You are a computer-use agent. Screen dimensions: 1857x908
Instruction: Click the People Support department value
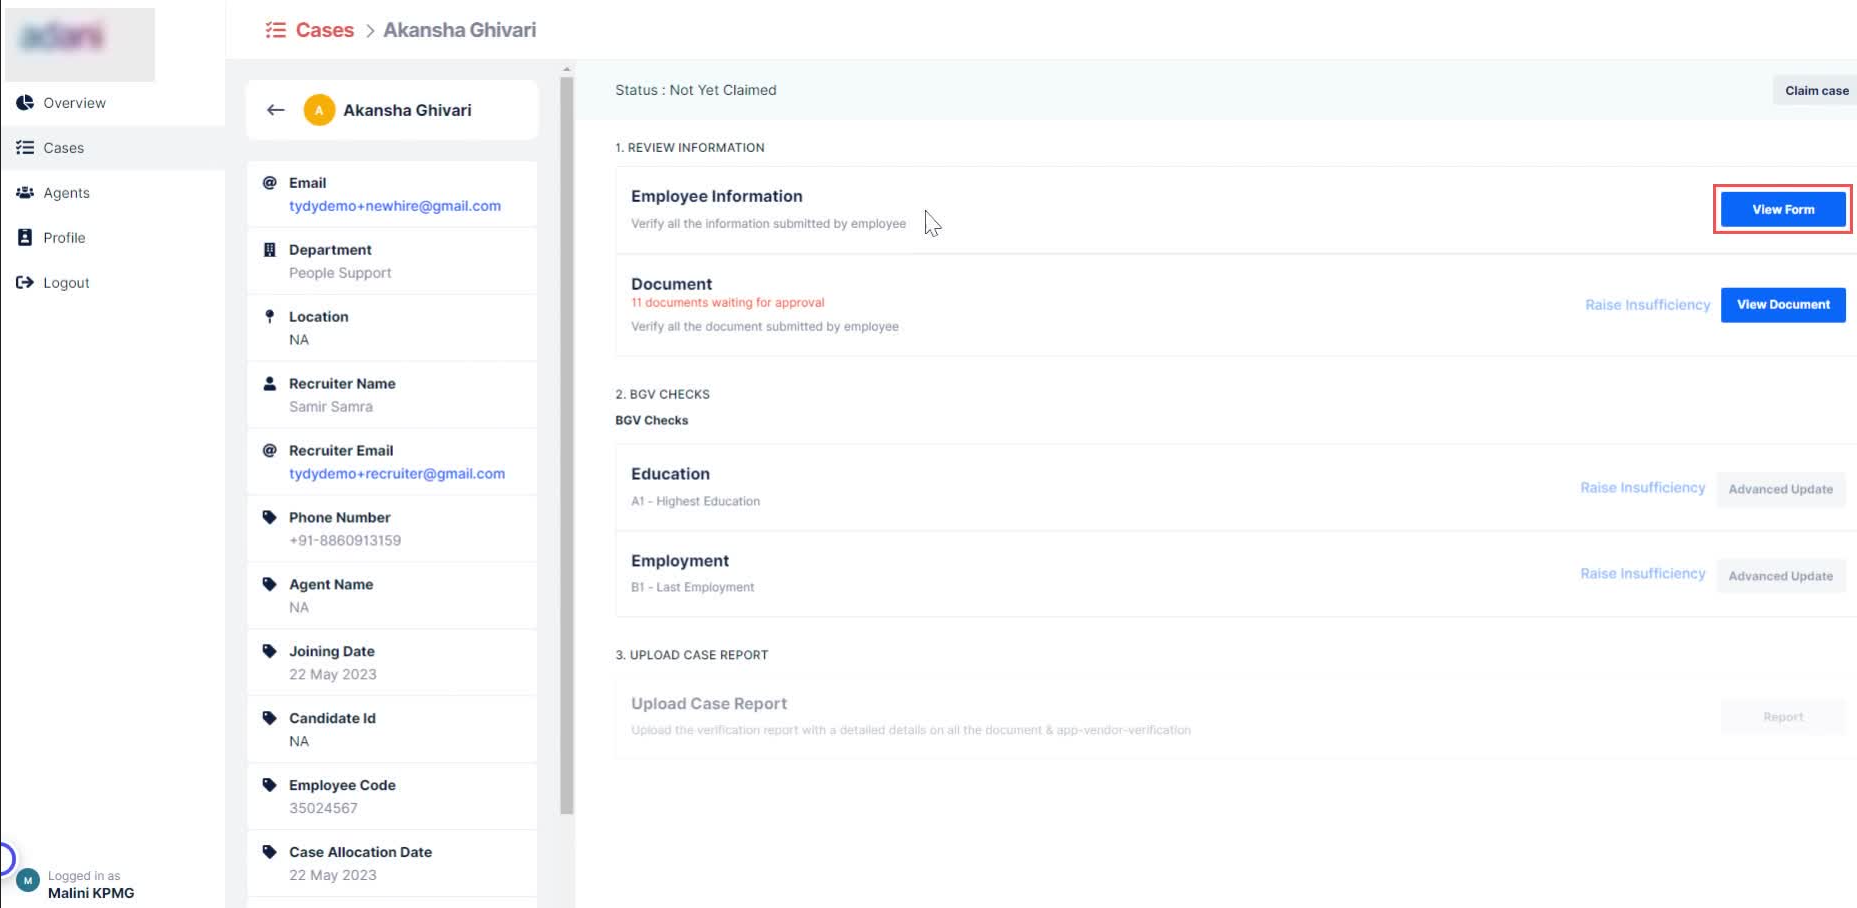pyautogui.click(x=340, y=273)
